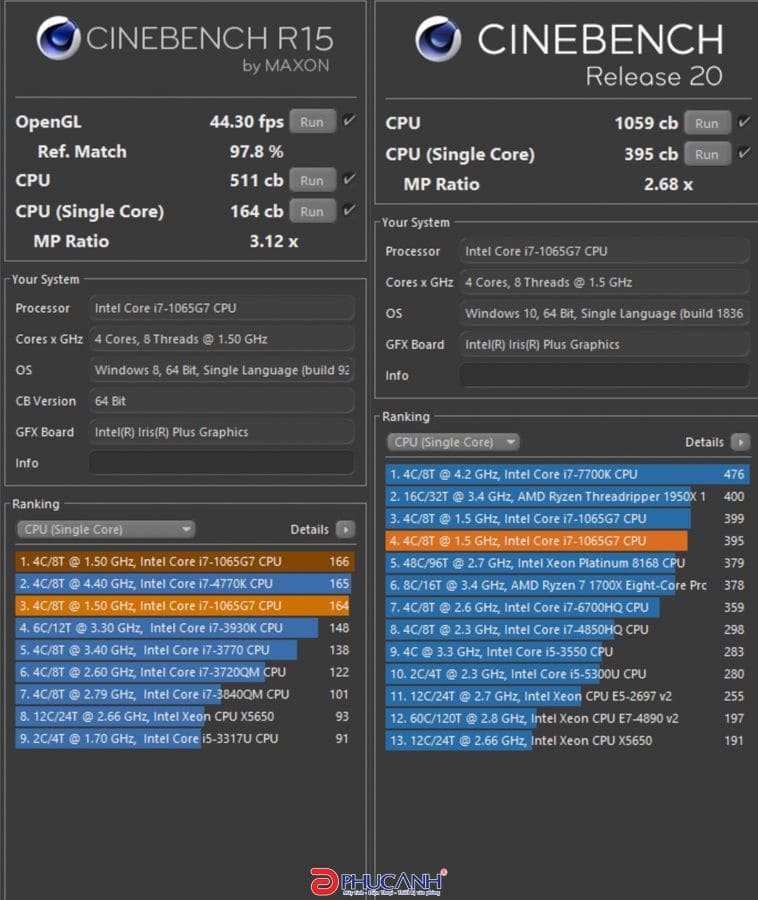
Task: Select R15 ranking row i7-3770 CPU
Action: (x=185, y=650)
